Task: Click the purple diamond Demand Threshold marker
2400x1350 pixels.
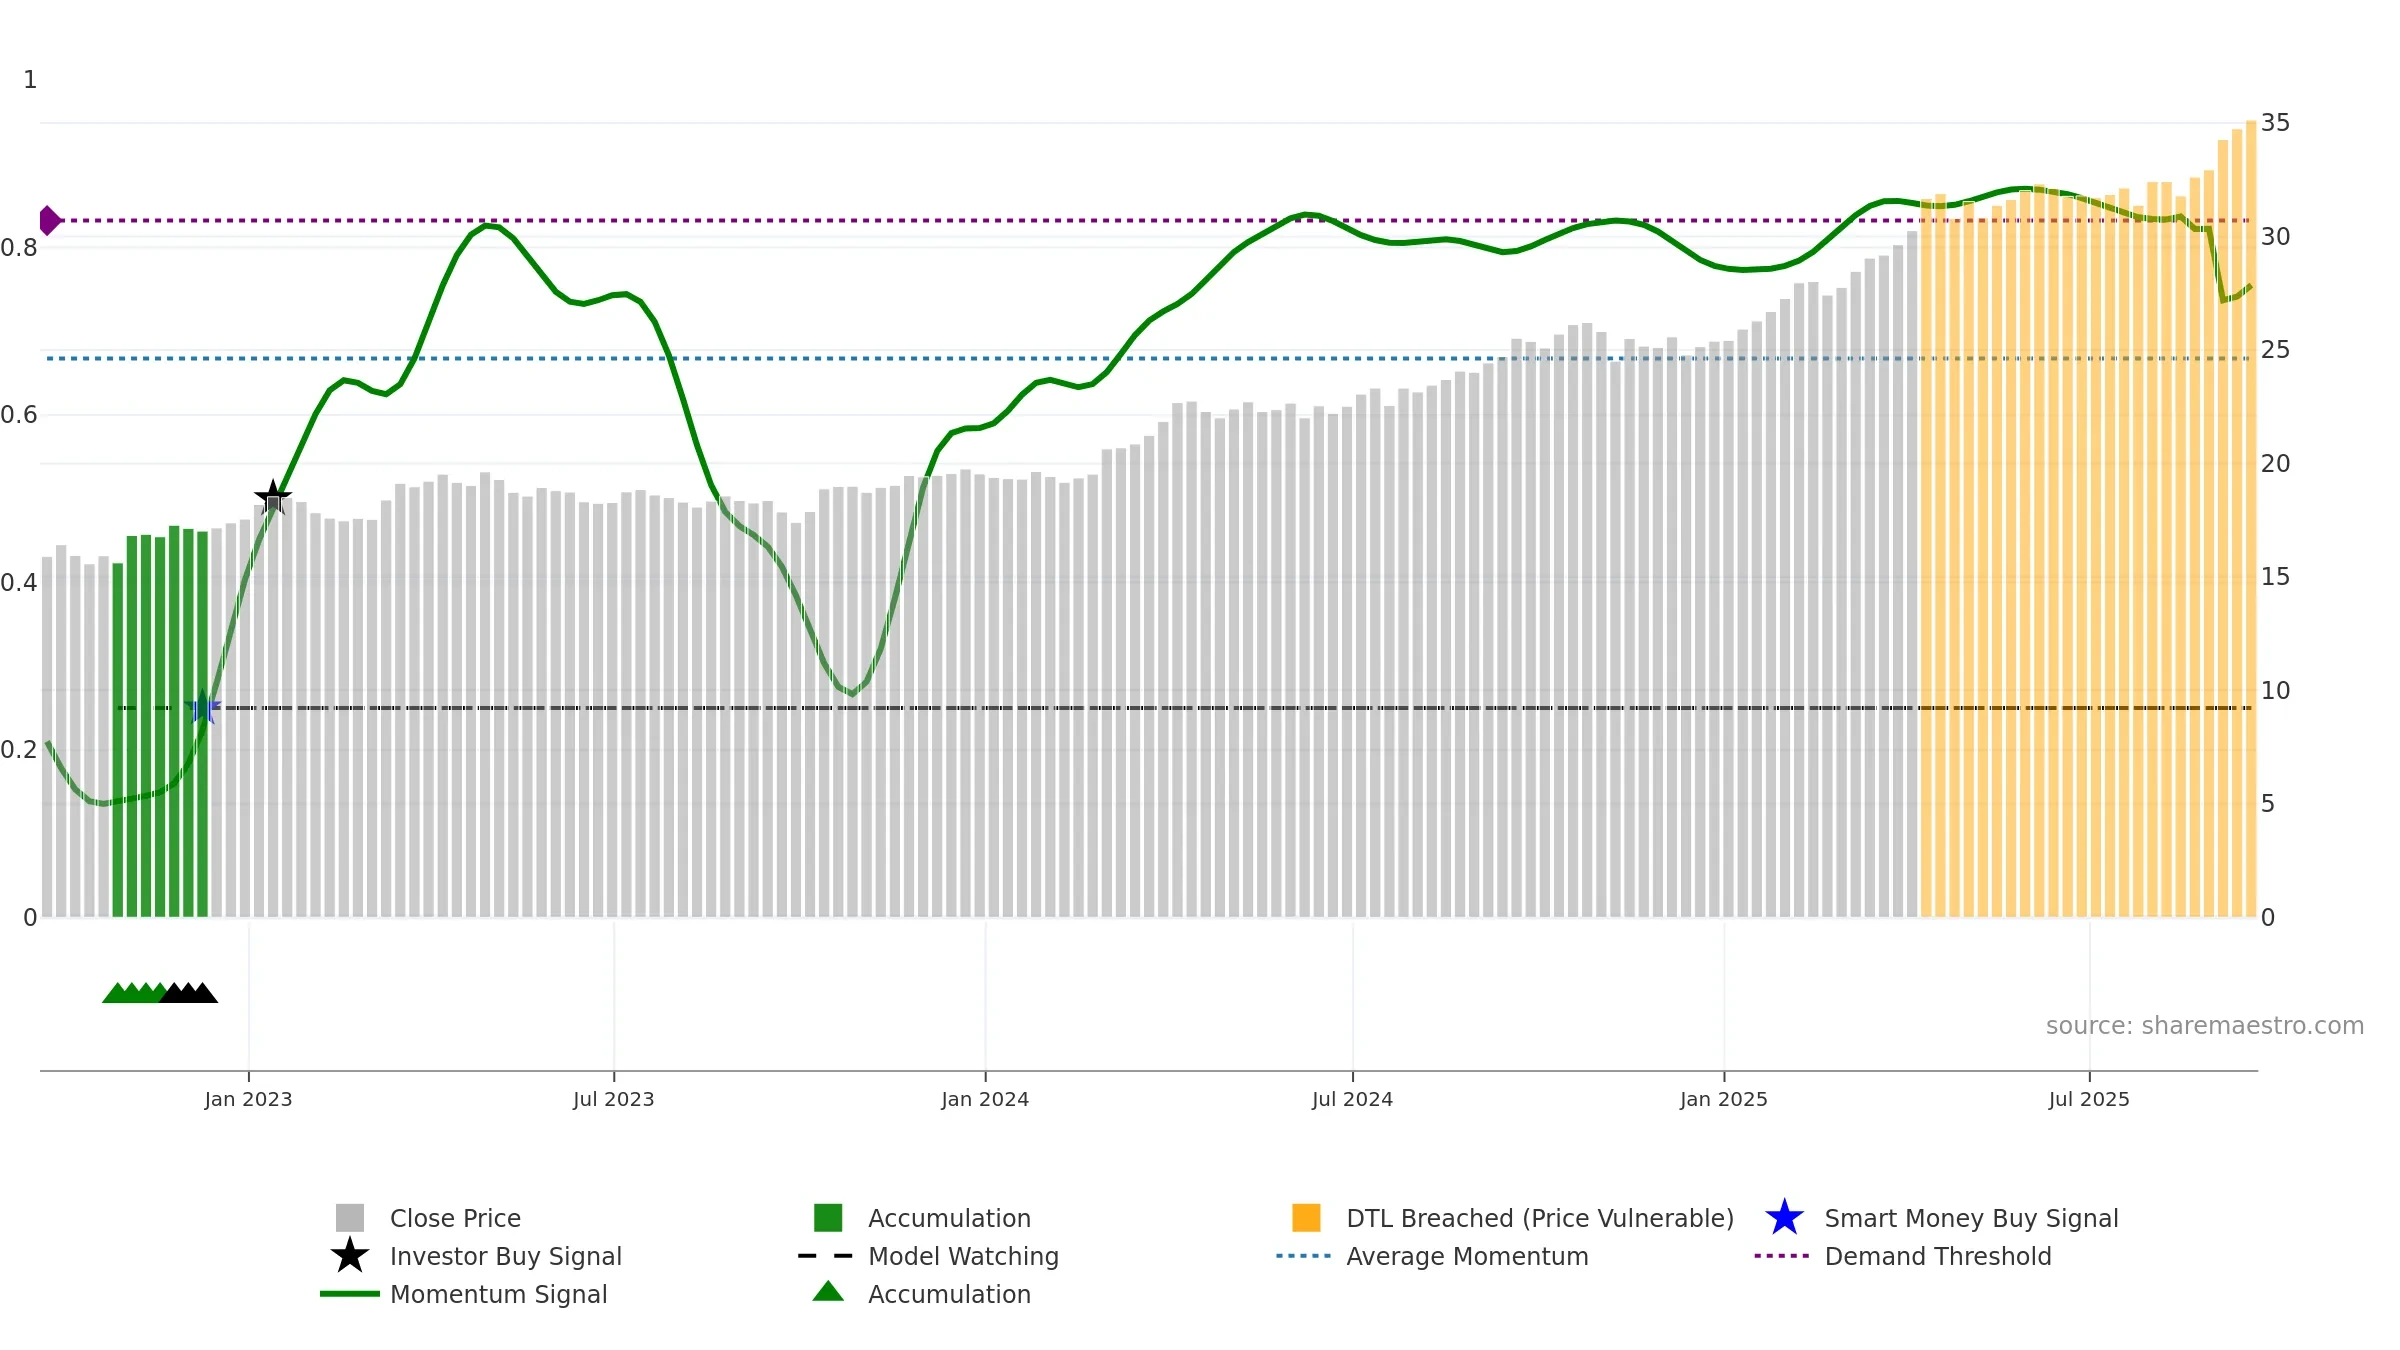Action: point(49,220)
